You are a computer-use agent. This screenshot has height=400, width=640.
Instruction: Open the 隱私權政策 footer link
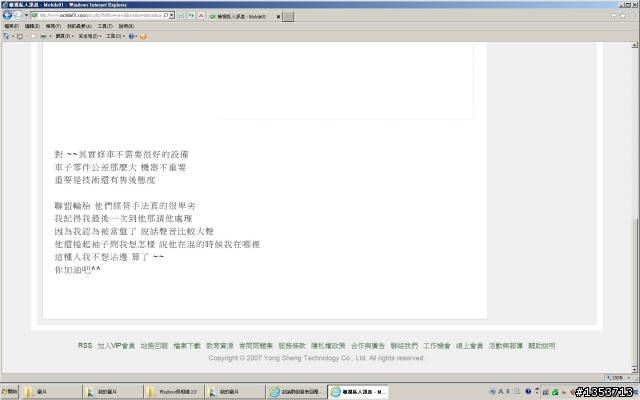[328, 346]
